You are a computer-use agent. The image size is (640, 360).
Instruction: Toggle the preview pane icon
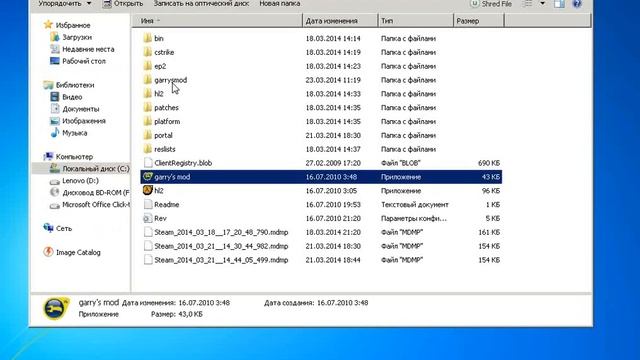coord(559,4)
